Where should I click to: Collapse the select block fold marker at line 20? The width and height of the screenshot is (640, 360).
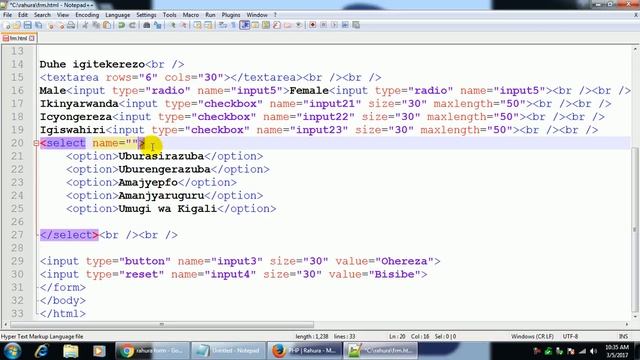click(36, 143)
